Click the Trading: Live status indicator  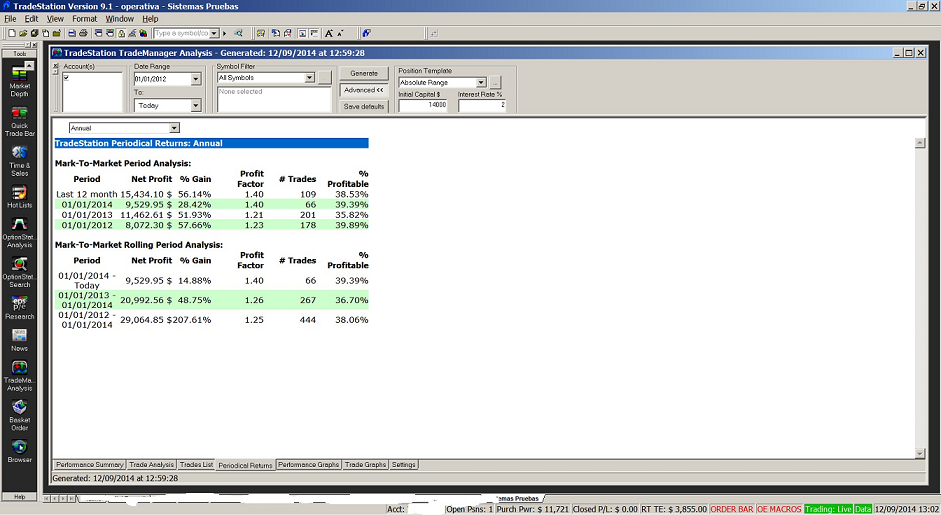pyautogui.click(x=828, y=509)
